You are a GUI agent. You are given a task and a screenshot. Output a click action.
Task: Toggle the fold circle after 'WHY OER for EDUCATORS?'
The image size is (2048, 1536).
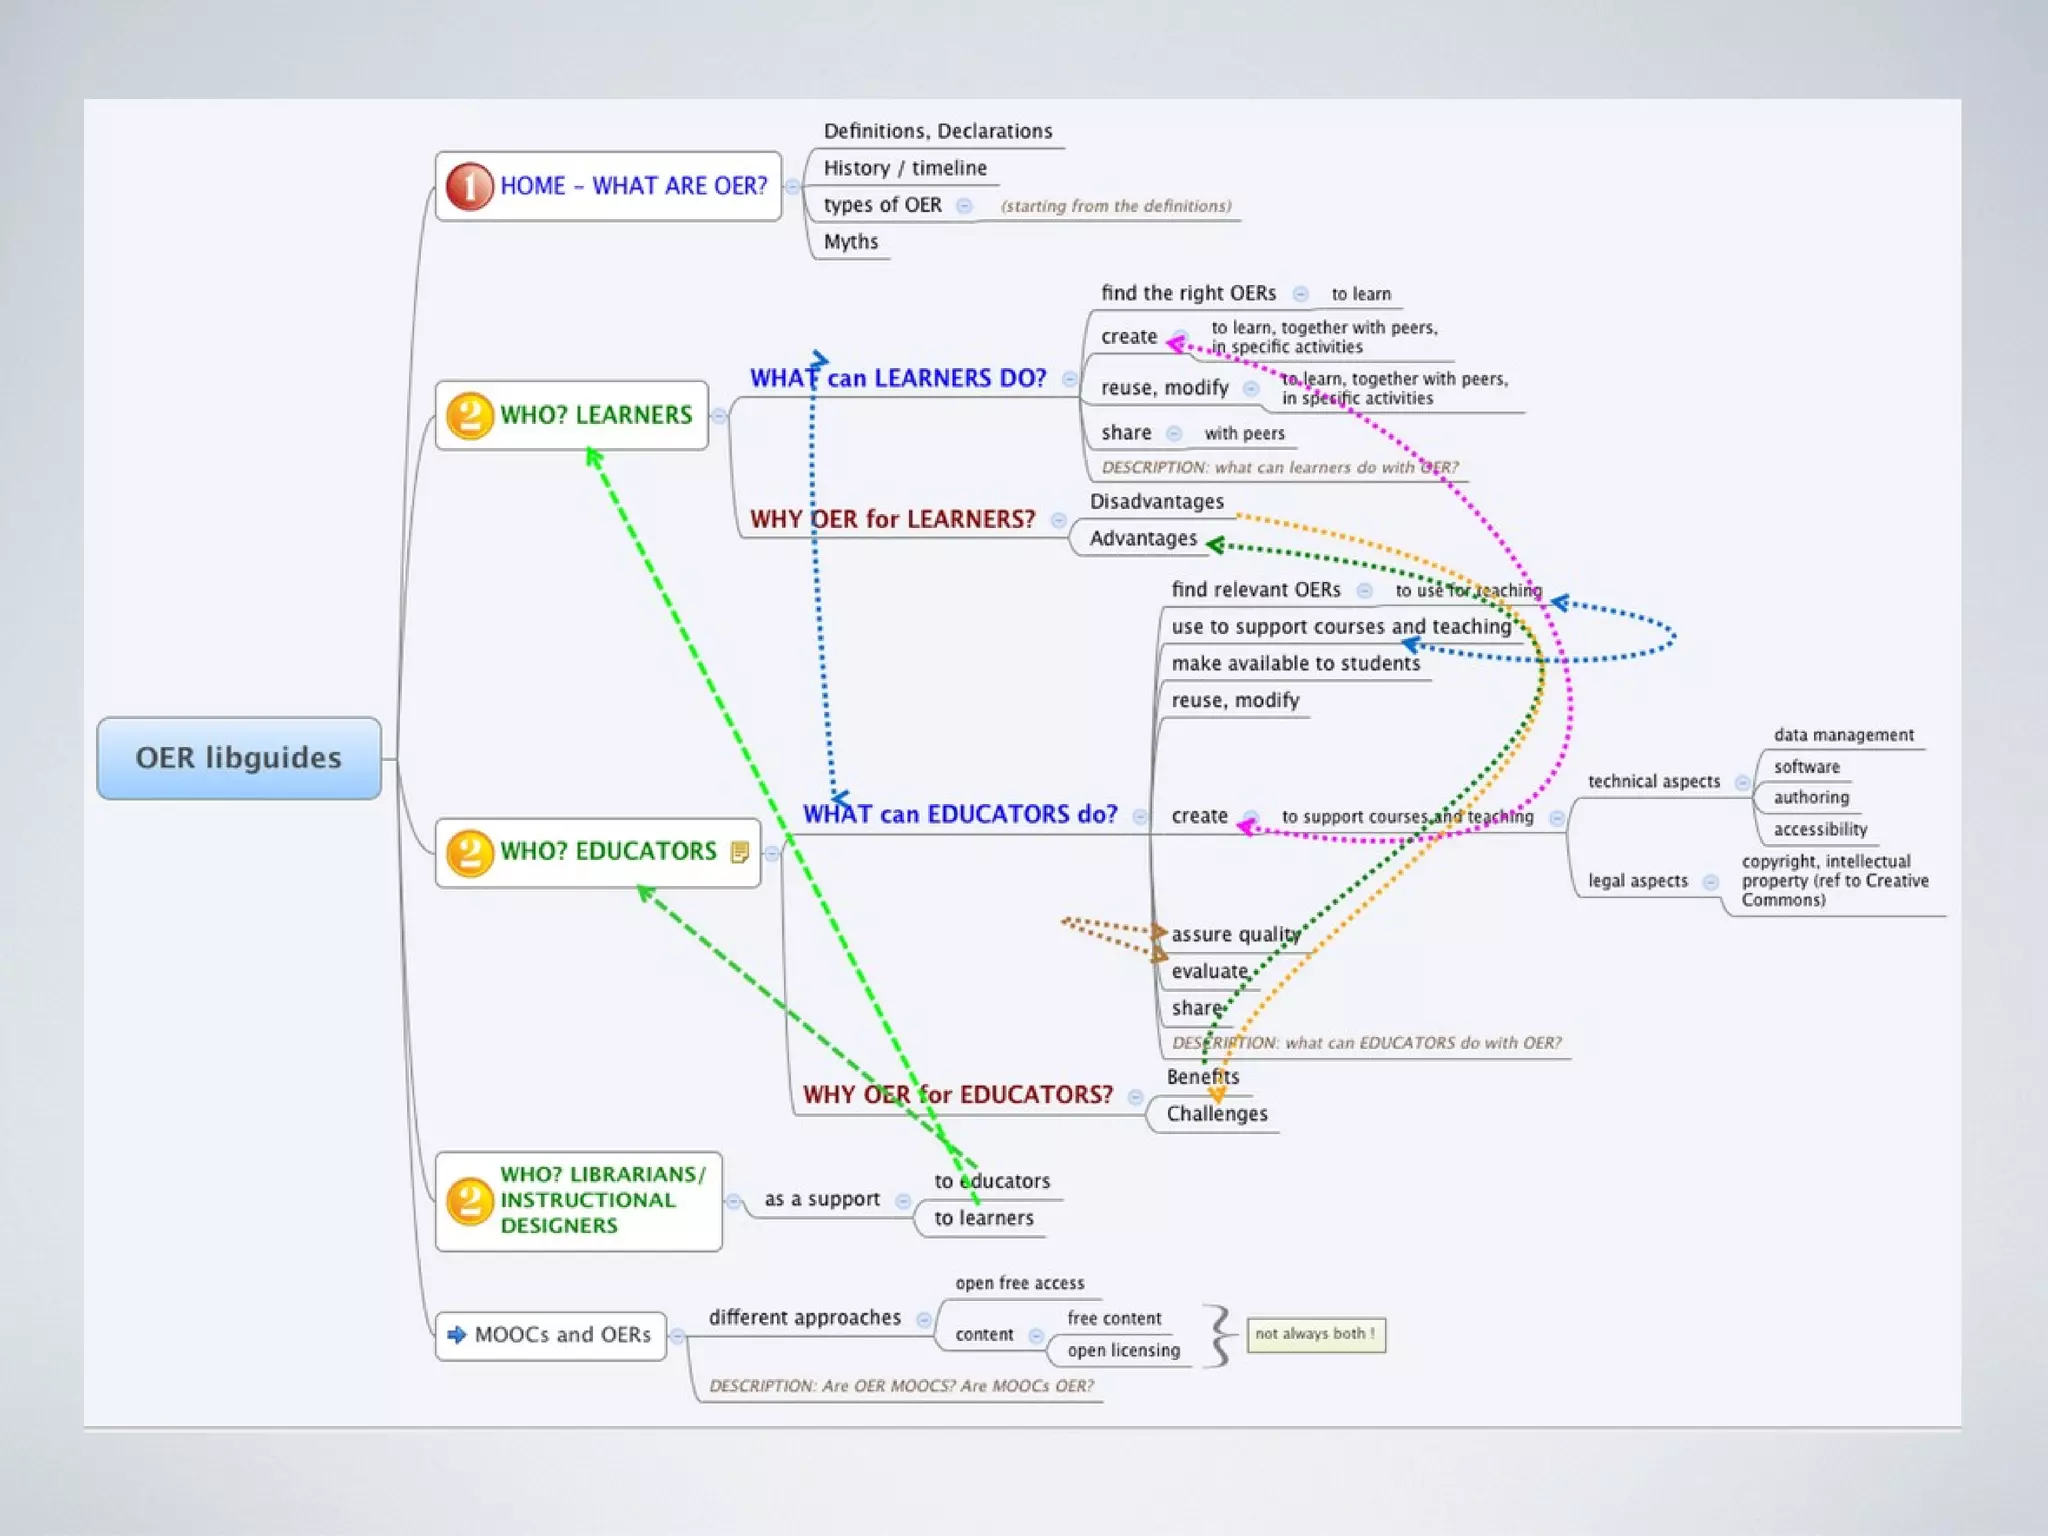(x=1135, y=1097)
